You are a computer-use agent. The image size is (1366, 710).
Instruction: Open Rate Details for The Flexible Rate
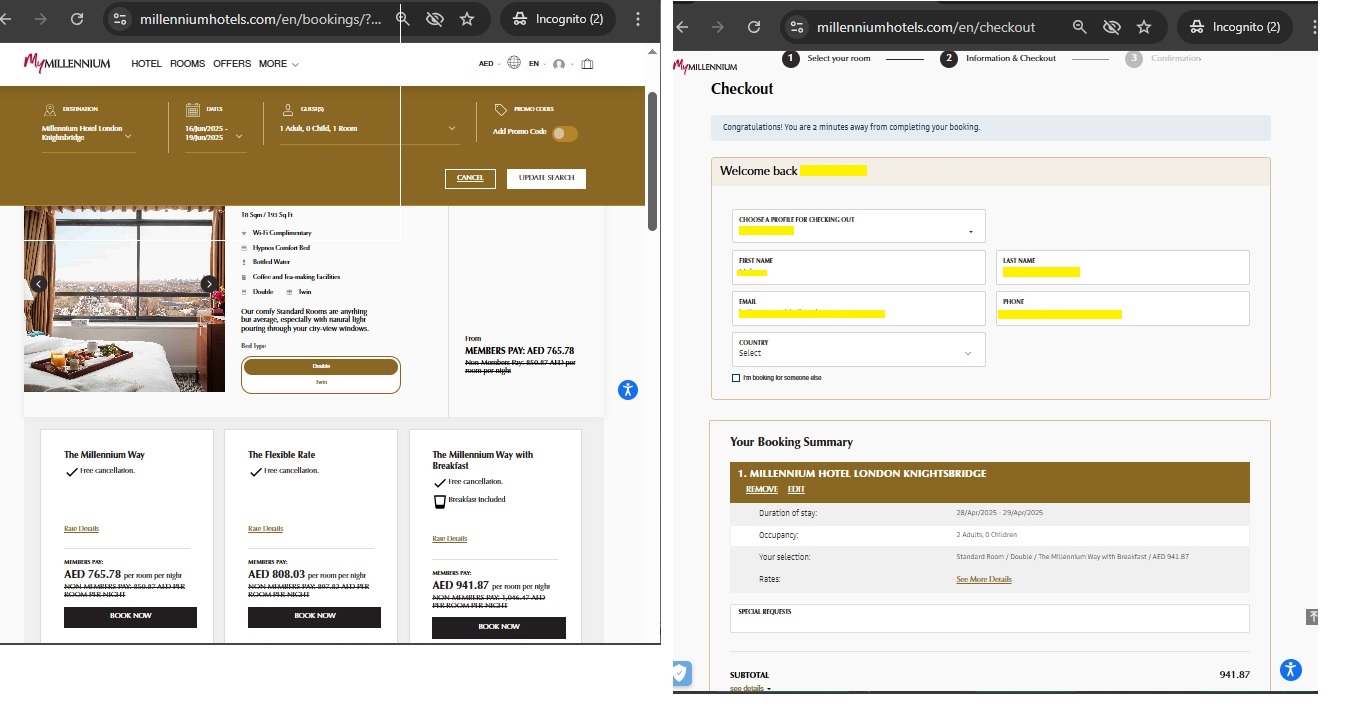pyautogui.click(x=265, y=529)
